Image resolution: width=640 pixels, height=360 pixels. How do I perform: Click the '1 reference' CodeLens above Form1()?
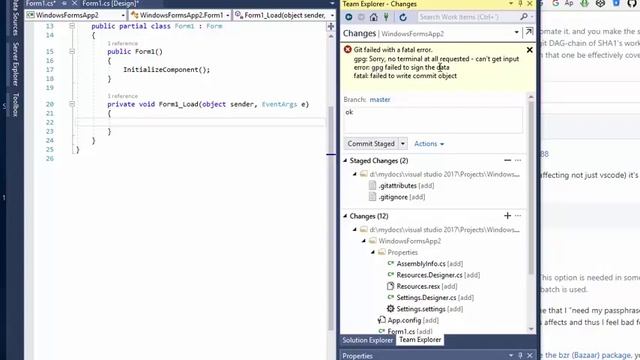point(122,43)
